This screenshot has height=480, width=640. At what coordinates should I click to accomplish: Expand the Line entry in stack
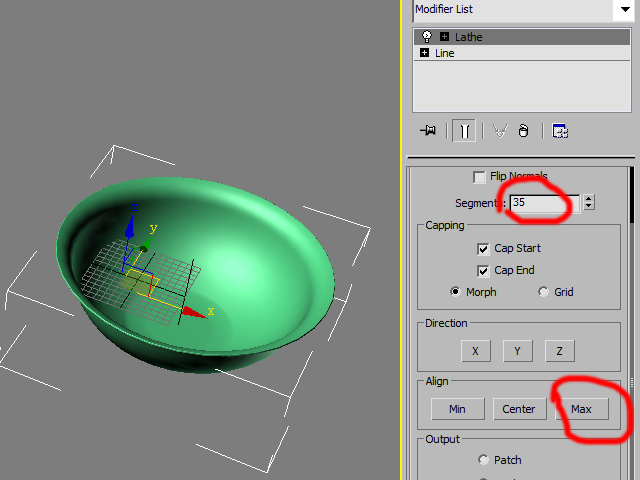[426, 53]
